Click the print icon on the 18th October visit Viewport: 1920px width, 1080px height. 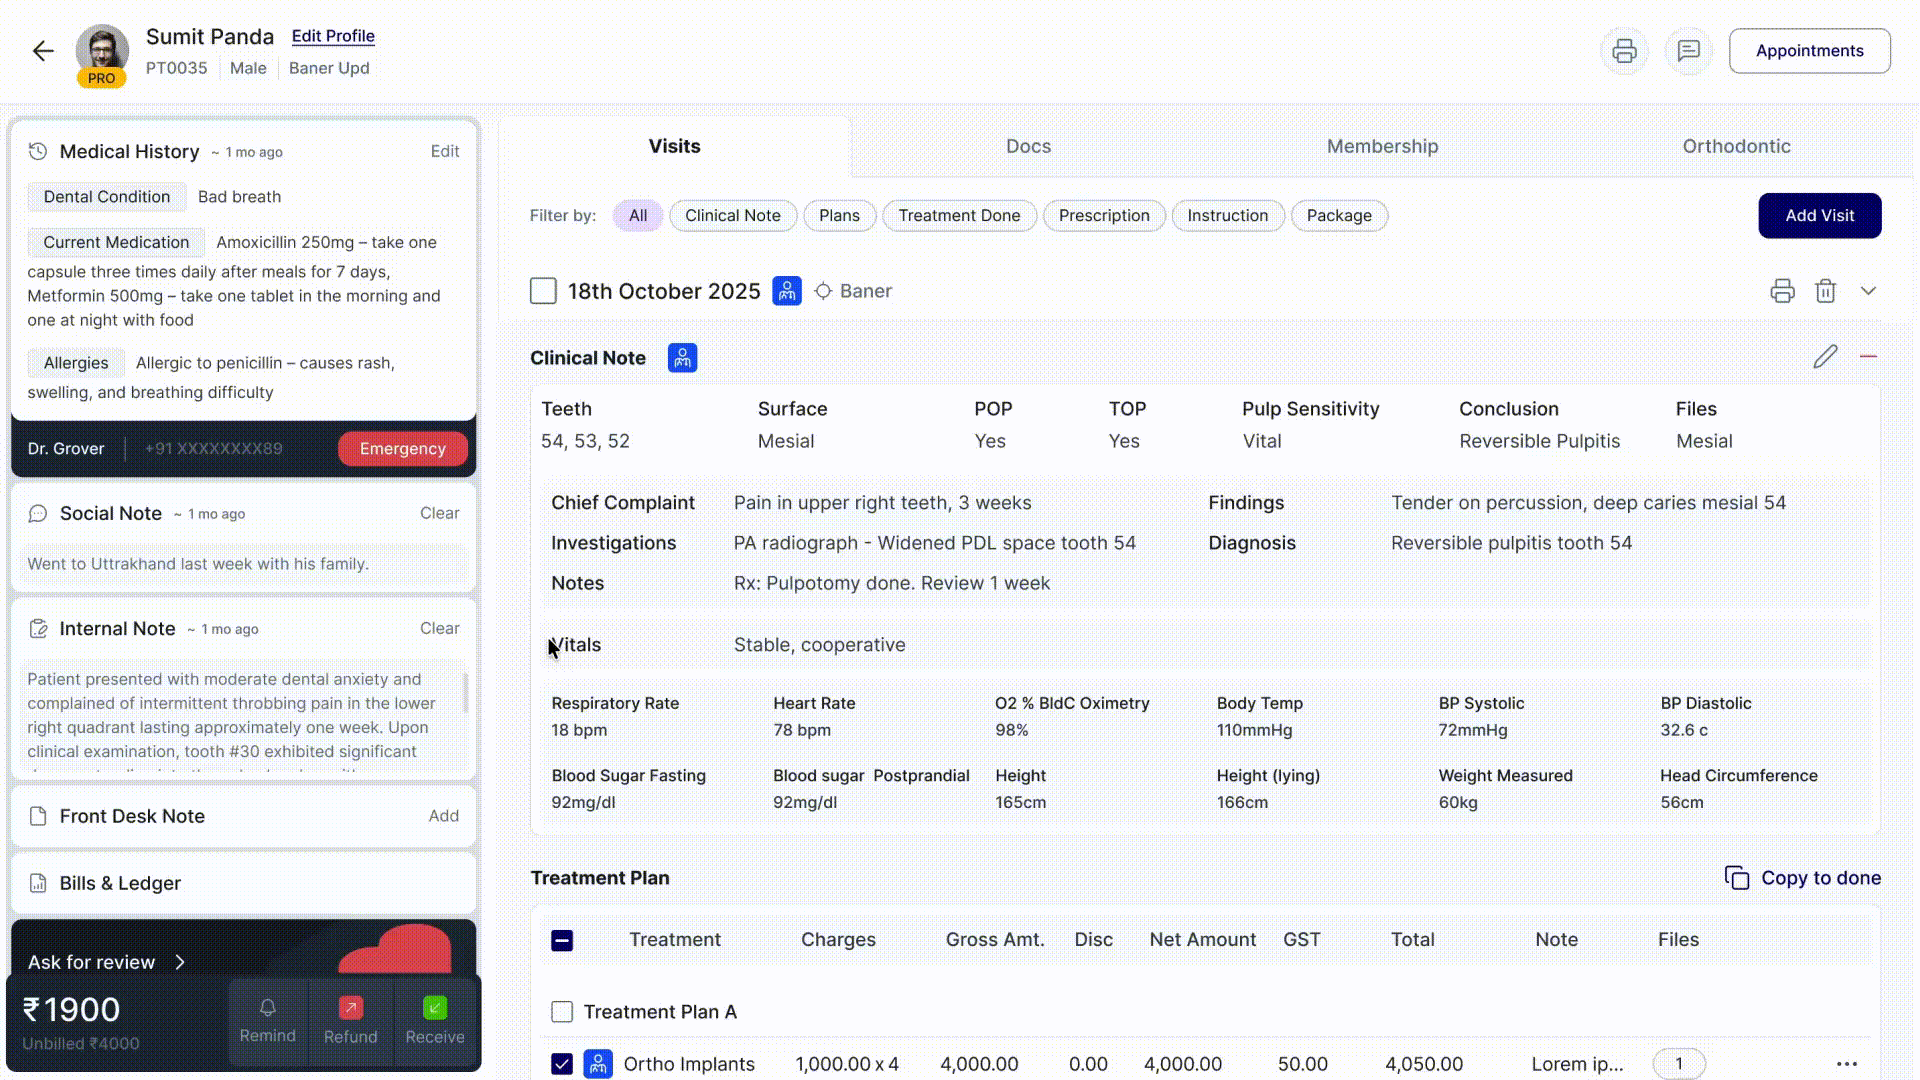tap(1782, 290)
